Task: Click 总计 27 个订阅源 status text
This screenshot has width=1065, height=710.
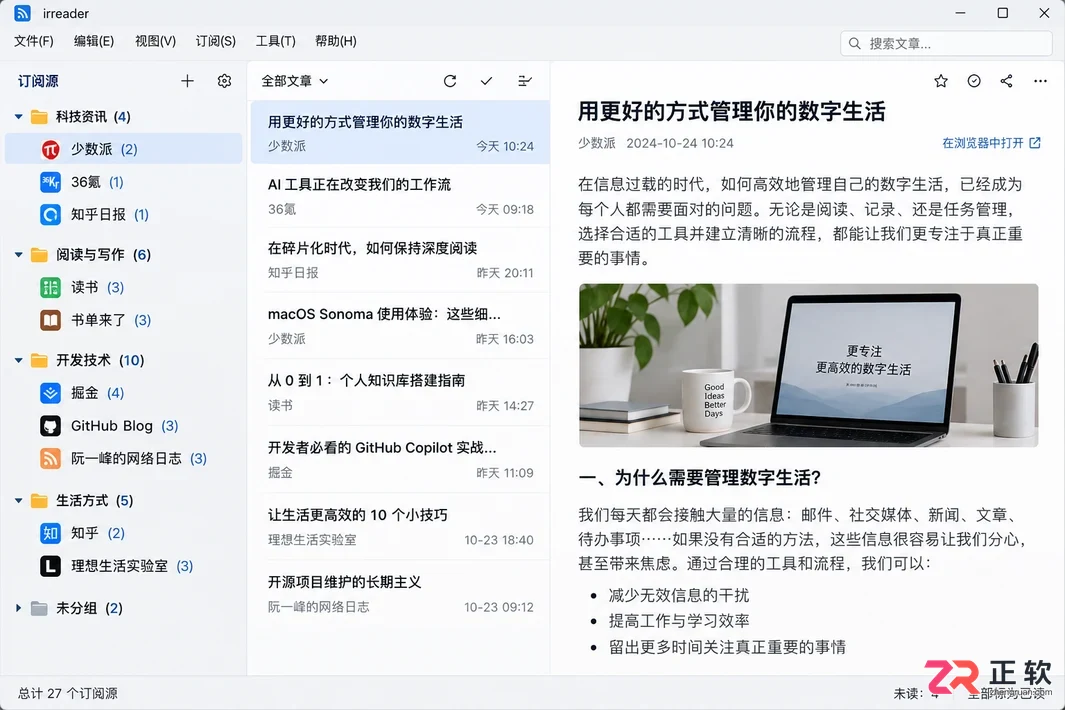Action: tap(67, 693)
